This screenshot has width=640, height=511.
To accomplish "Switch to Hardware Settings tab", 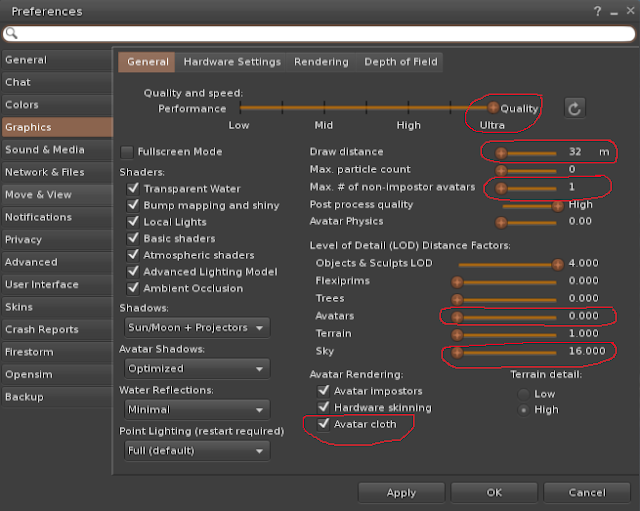I will (232, 62).
